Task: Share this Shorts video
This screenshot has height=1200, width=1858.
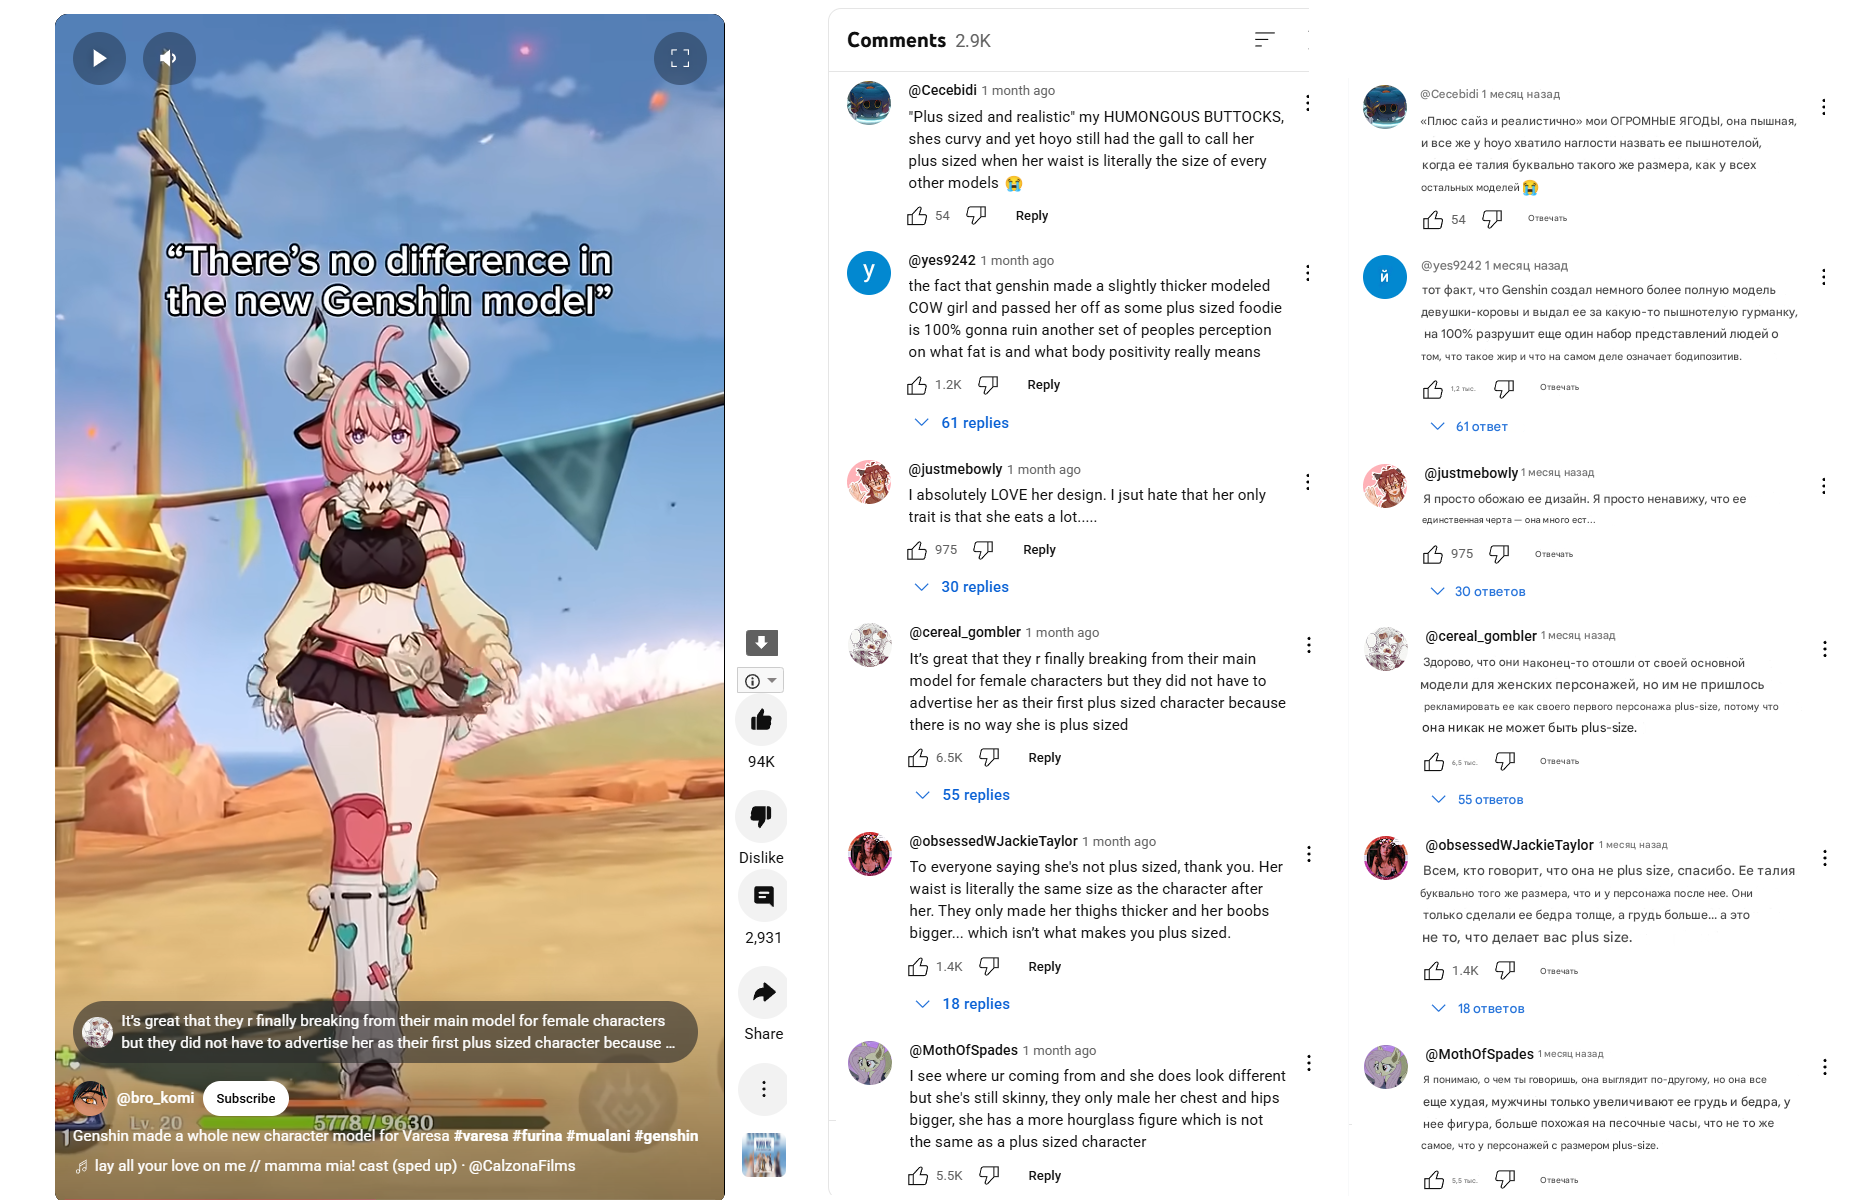Action: coord(763,992)
